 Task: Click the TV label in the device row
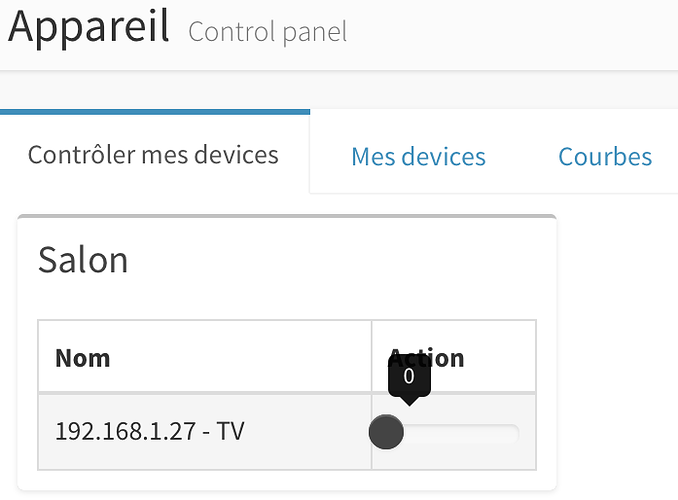pos(231,432)
